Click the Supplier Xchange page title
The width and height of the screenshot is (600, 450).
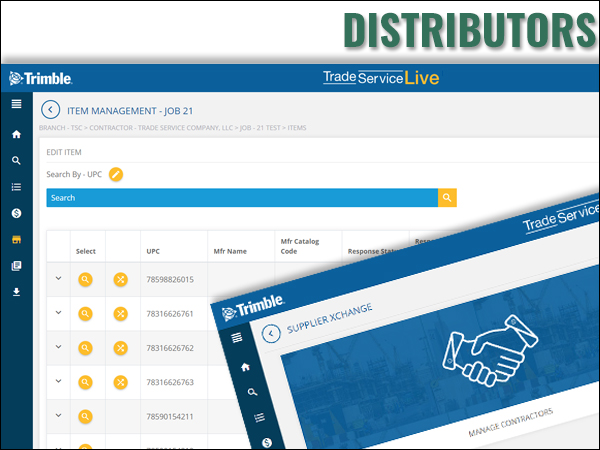click(x=329, y=318)
